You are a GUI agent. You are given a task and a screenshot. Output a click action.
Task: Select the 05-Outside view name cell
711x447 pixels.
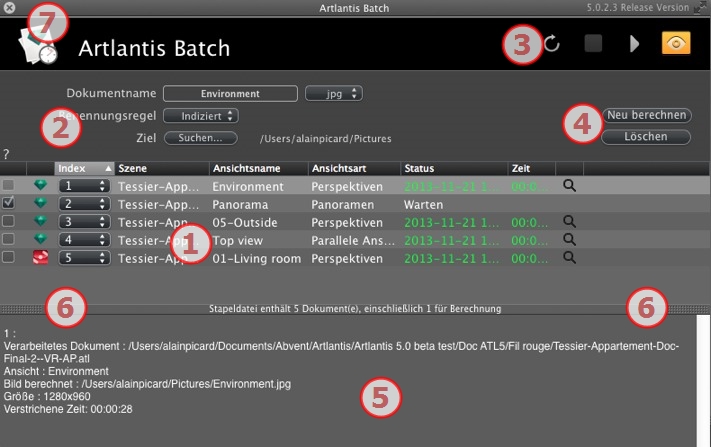pos(245,223)
